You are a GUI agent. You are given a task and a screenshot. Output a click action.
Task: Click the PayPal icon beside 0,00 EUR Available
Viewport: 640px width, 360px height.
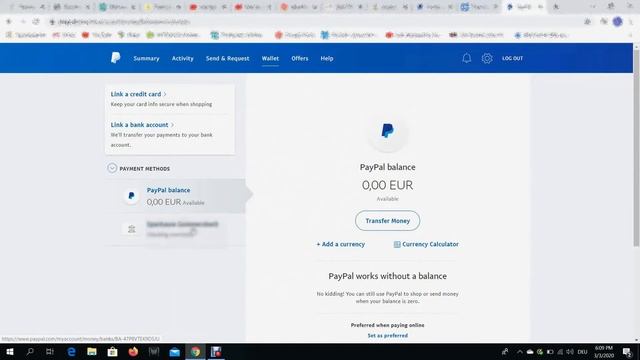(131, 196)
